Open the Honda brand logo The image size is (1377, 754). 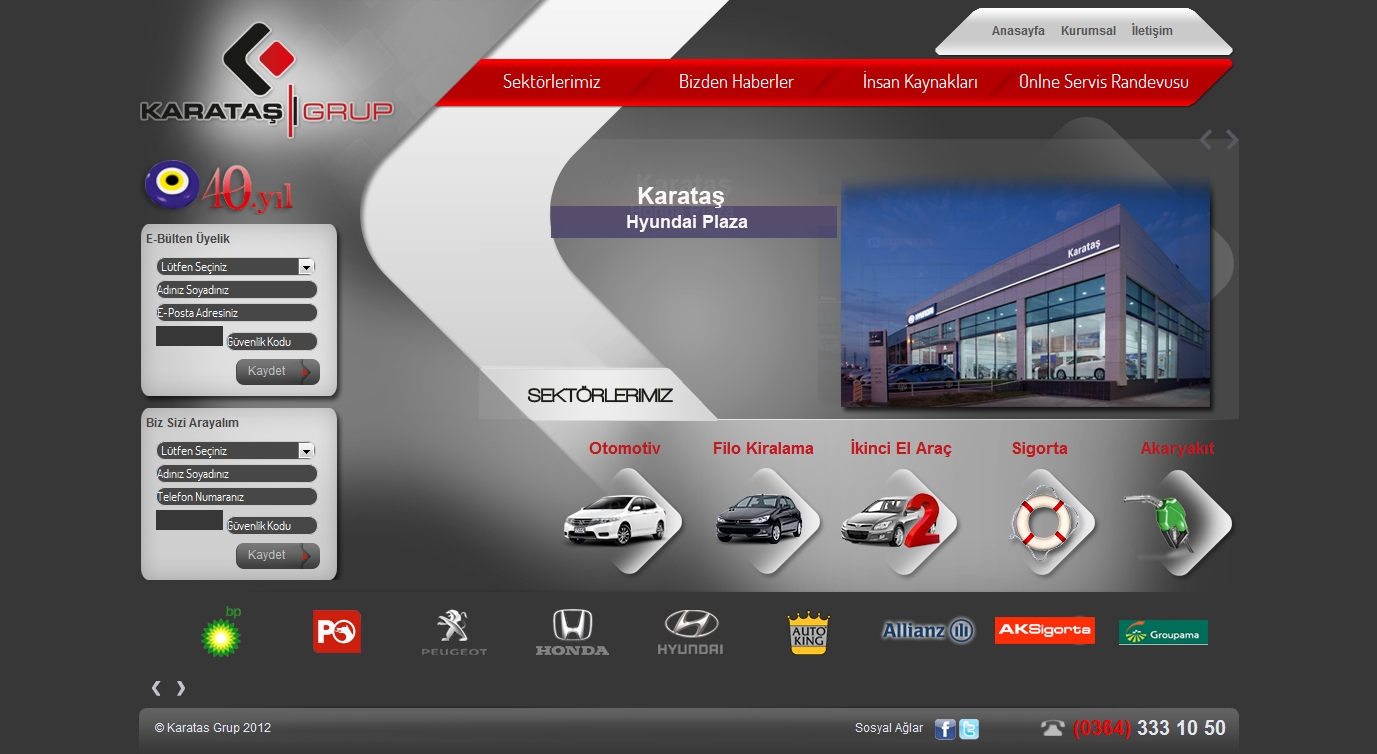coord(572,632)
